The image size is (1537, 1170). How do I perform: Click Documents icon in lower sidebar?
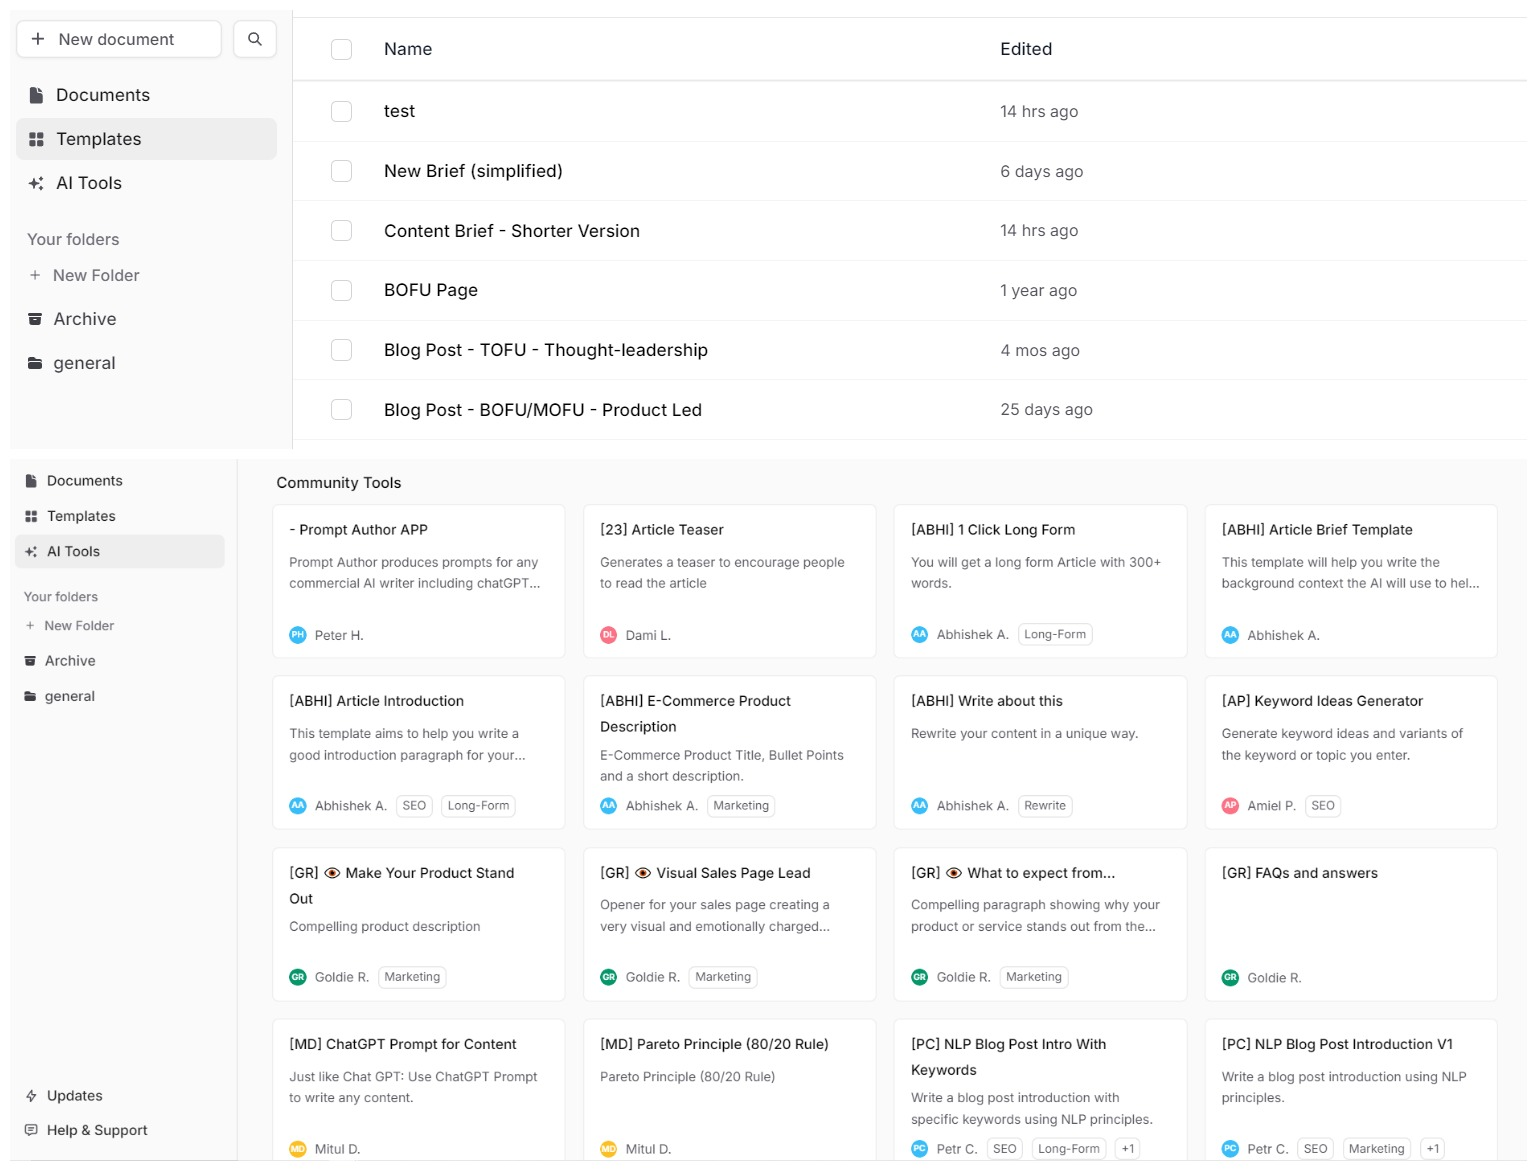click(x=31, y=481)
